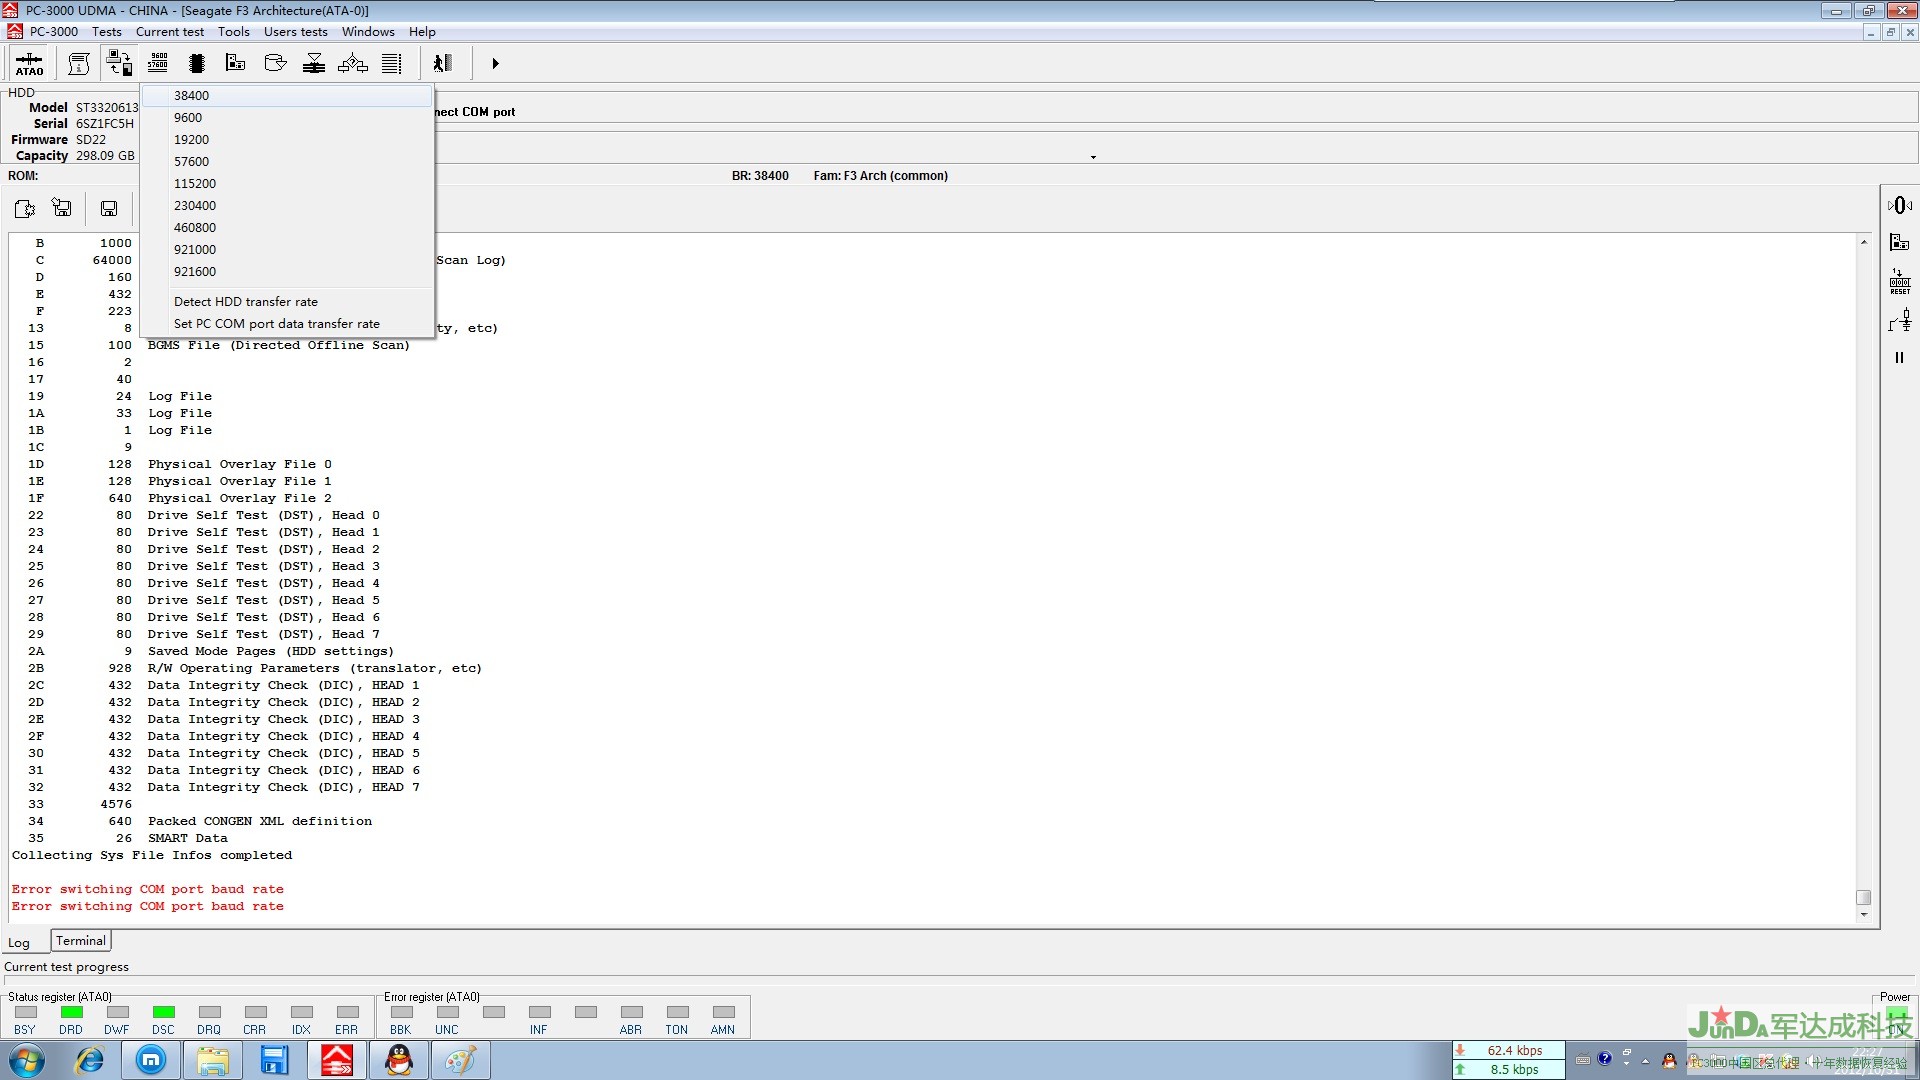Click the horizontal lines list toolbar icon

click(392, 63)
